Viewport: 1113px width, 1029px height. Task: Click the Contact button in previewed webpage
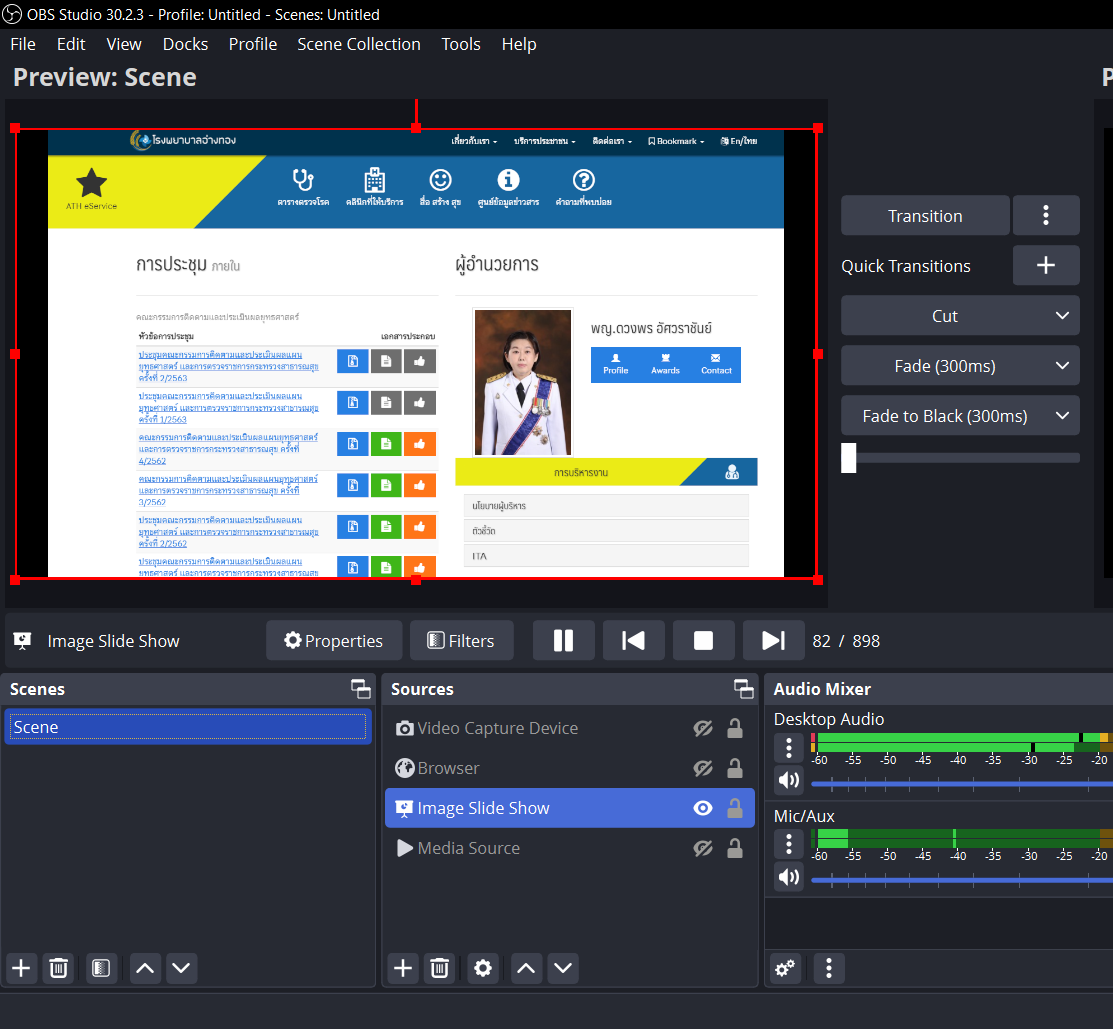pos(716,365)
